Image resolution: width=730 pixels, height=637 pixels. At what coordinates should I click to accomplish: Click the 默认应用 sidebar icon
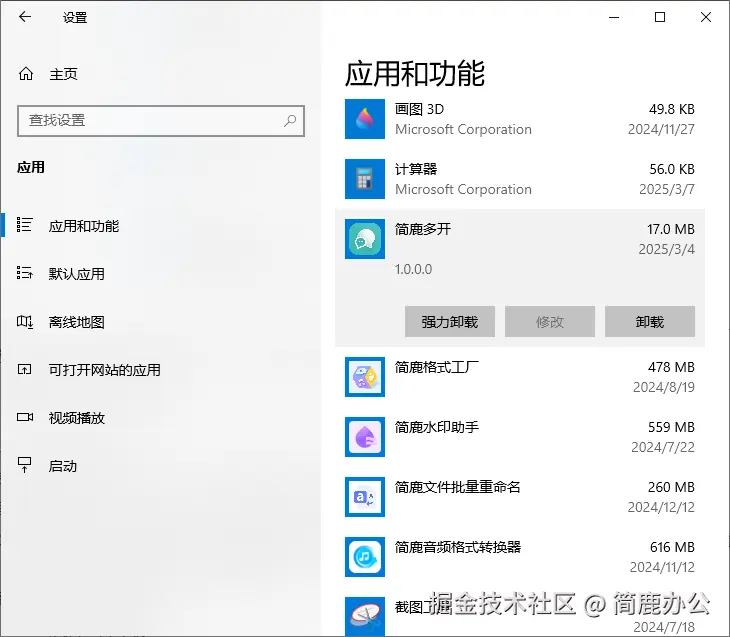coord(24,273)
